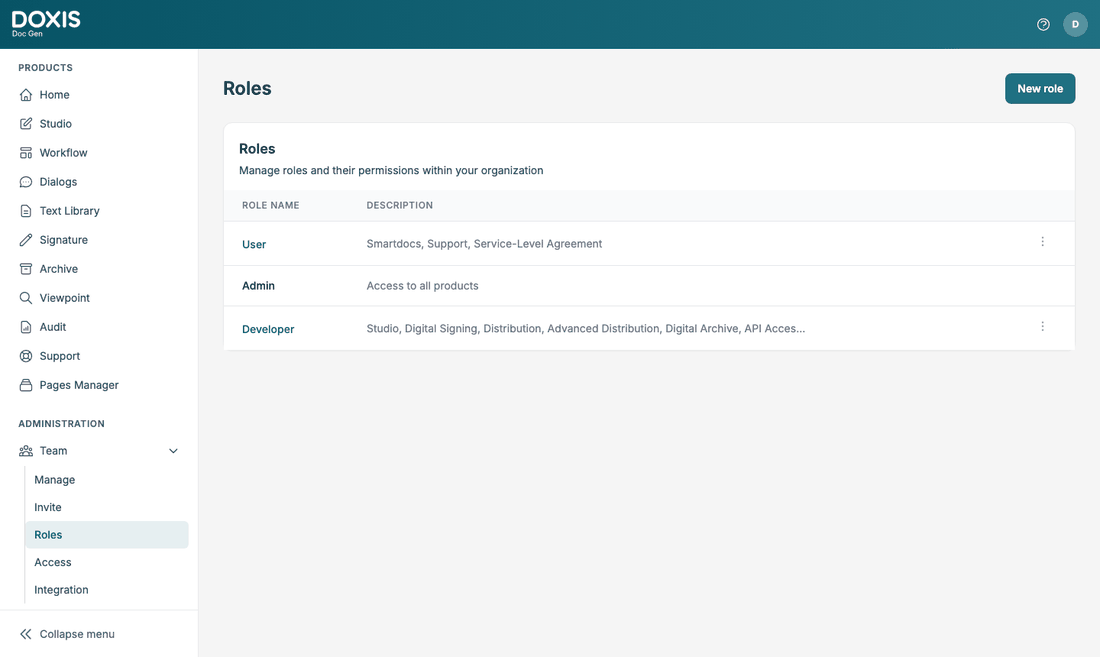Click the Viewpoint magnifier icon

[x=26, y=298]
